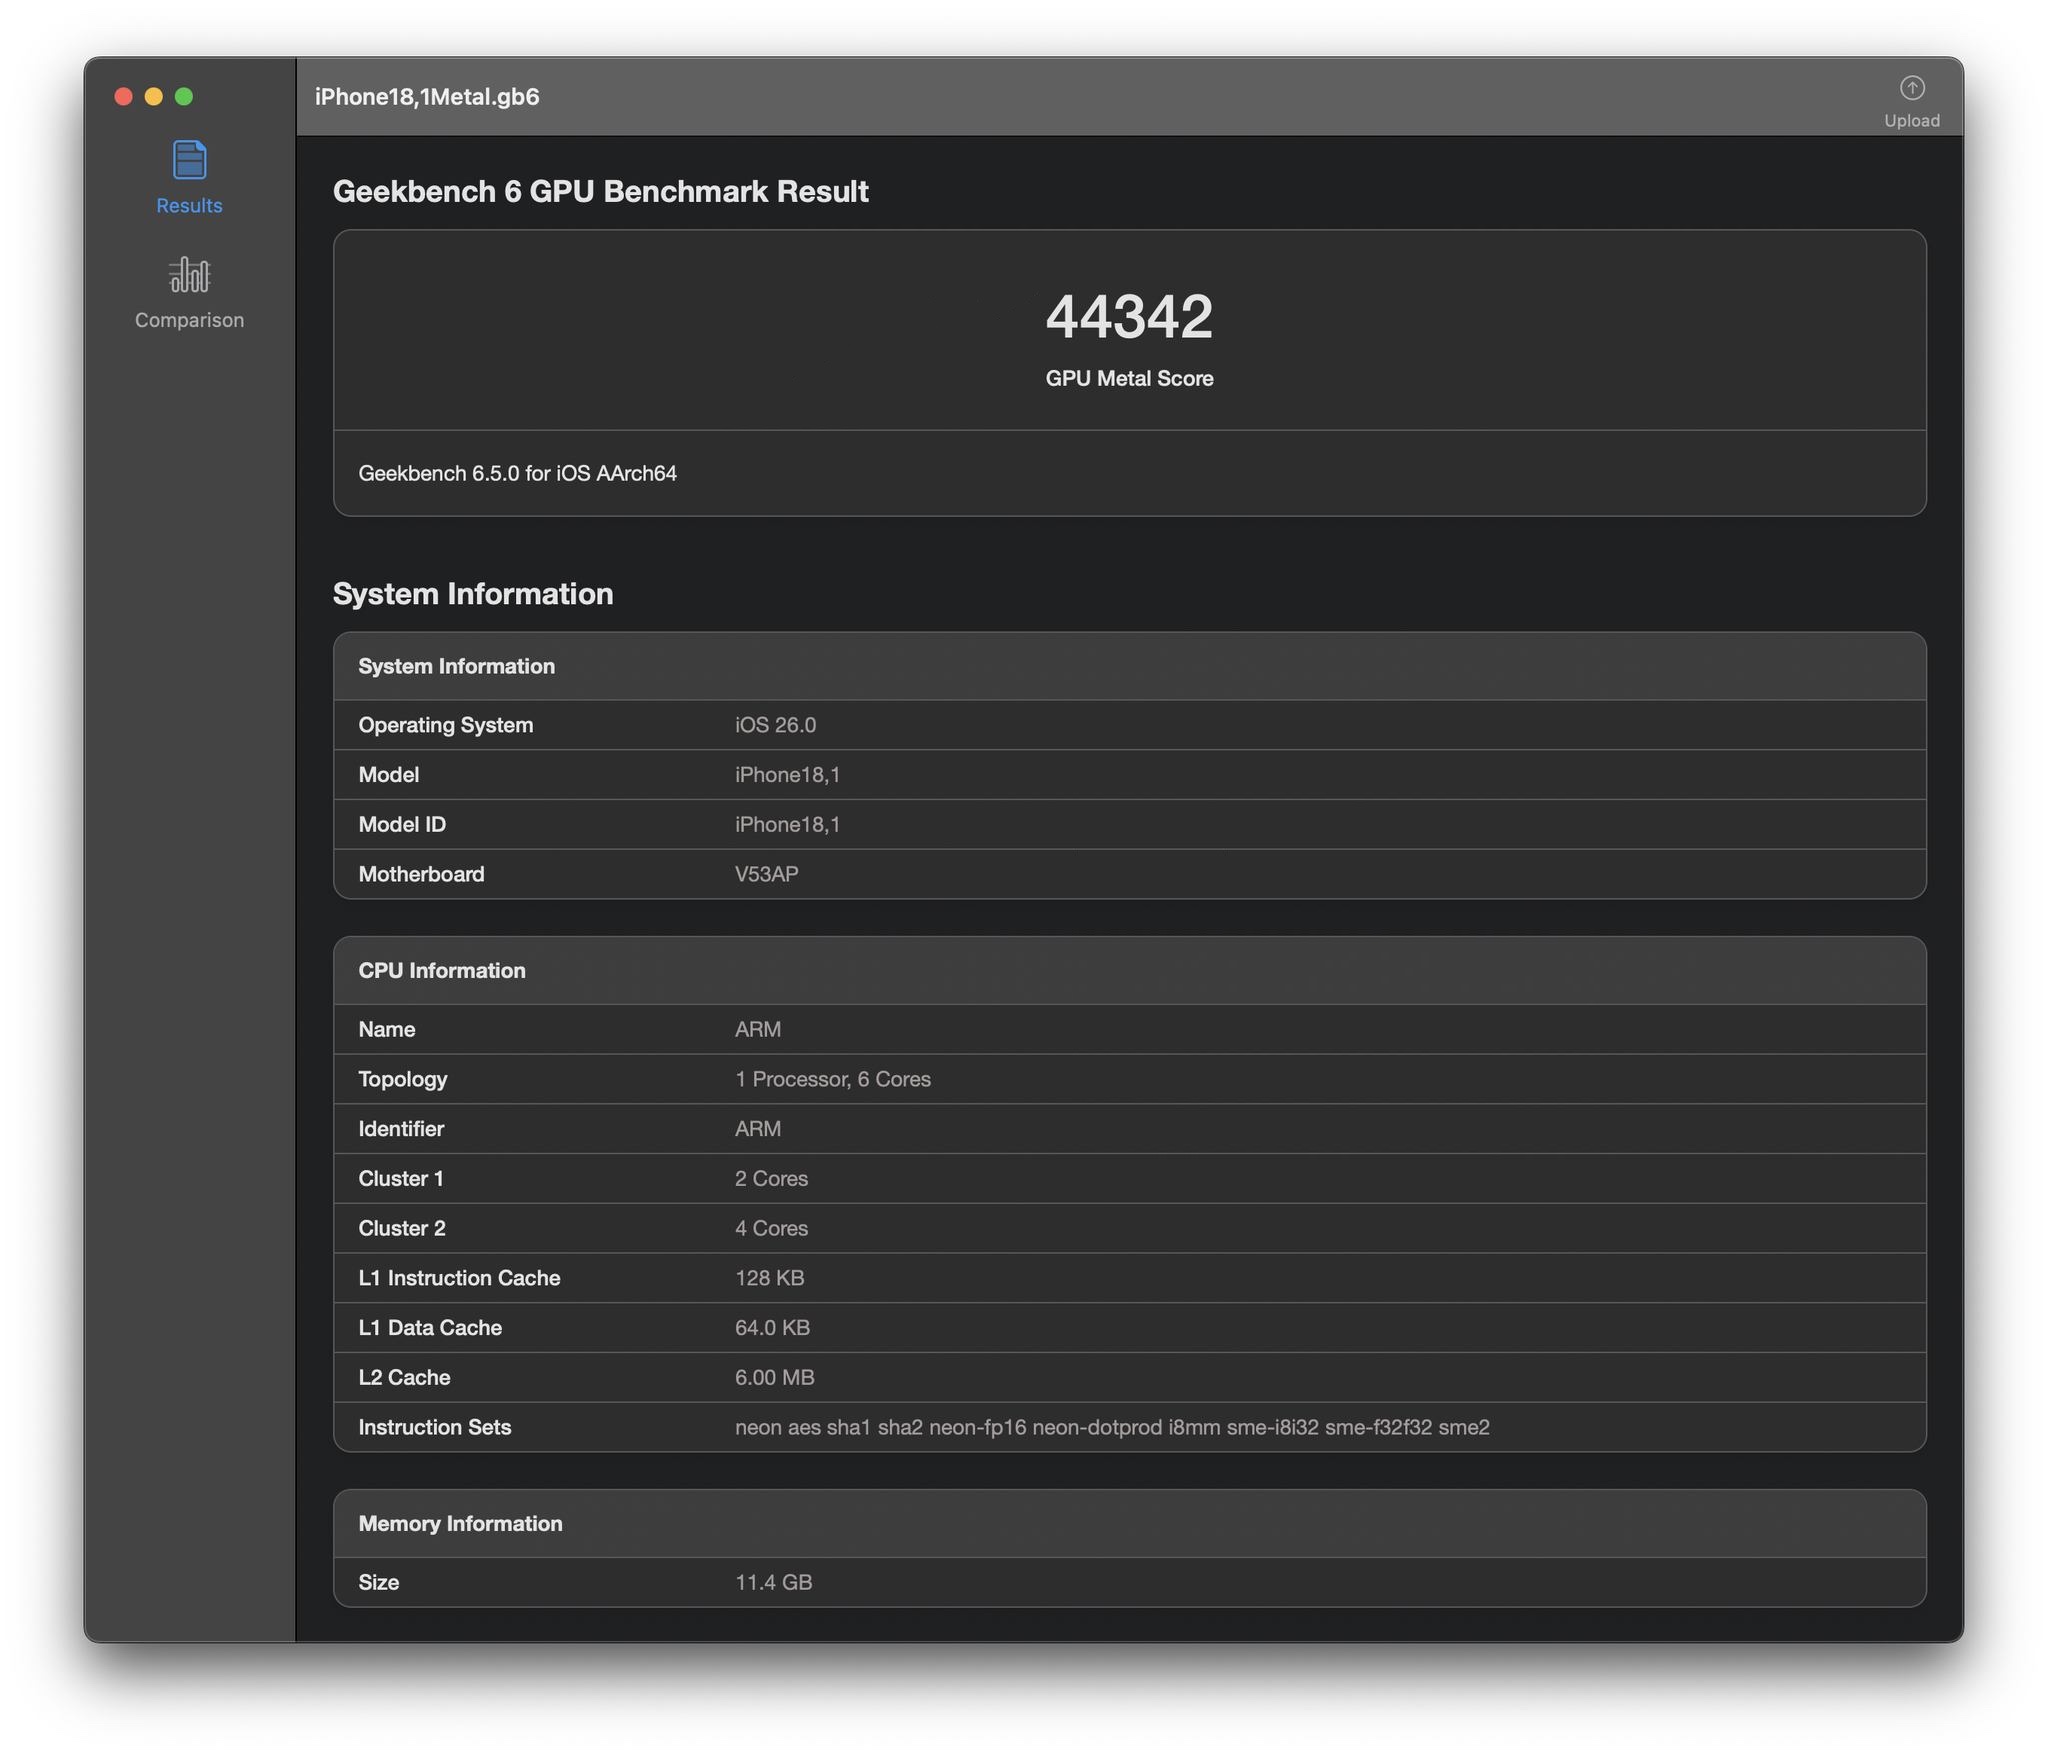The height and width of the screenshot is (1754, 2048).
Task: Click Geekbench 6.5.0 for iOS AArch64 text
Action: [517, 474]
